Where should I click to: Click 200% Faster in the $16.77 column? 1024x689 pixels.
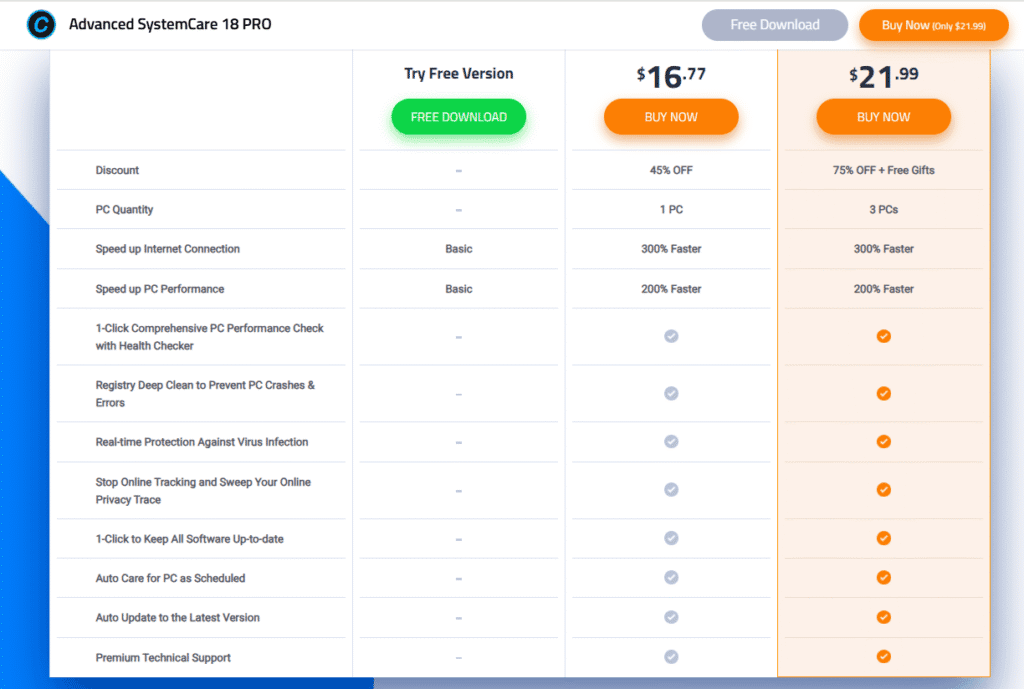click(x=671, y=289)
